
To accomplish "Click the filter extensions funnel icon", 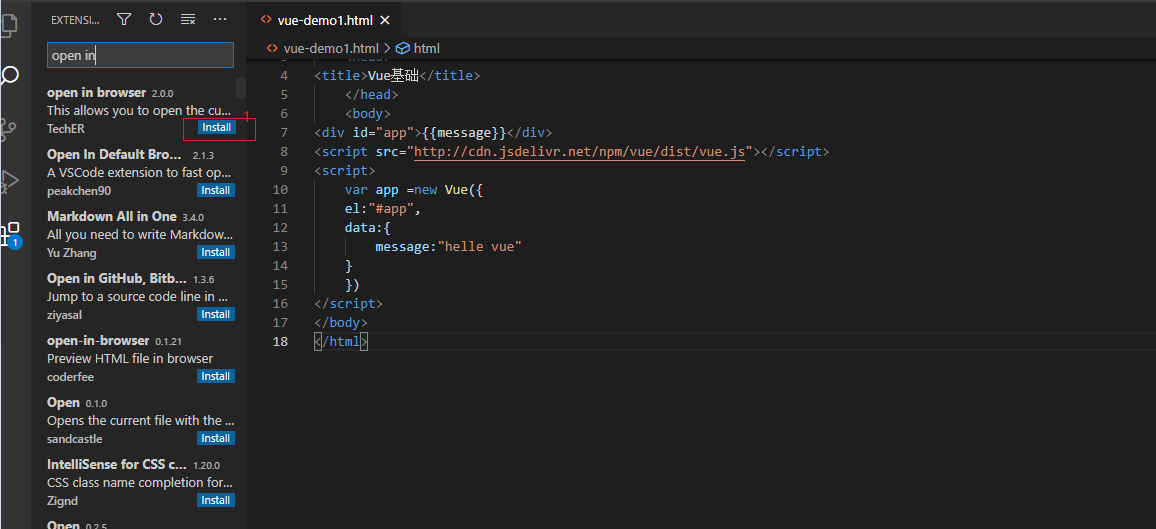I will pyautogui.click(x=124, y=20).
